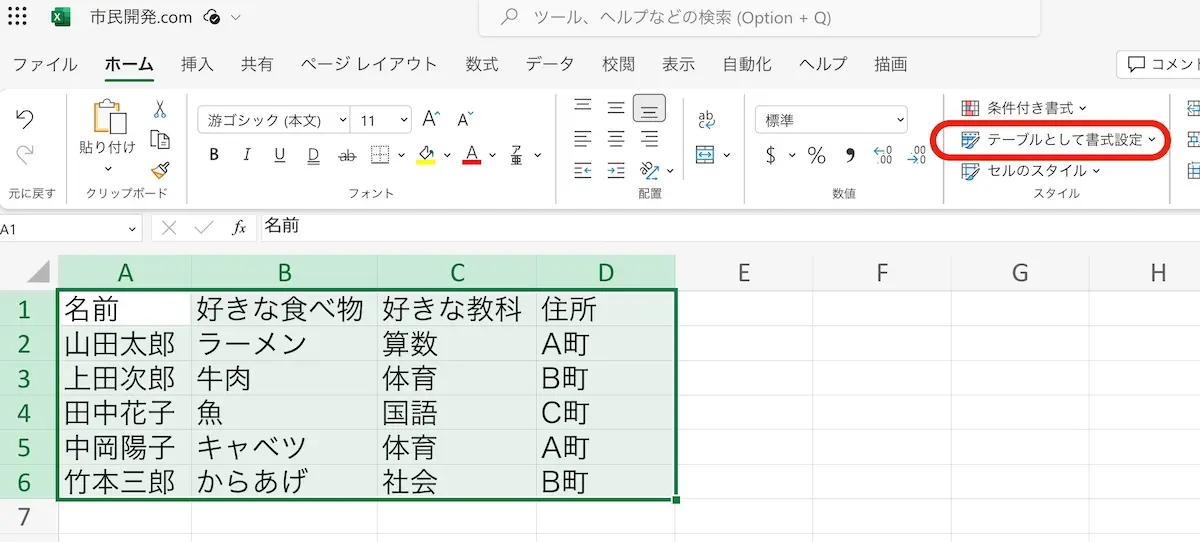Toggle Italic formatting
The width and height of the screenshot is (1200, 542).
[x=247, y=155]
